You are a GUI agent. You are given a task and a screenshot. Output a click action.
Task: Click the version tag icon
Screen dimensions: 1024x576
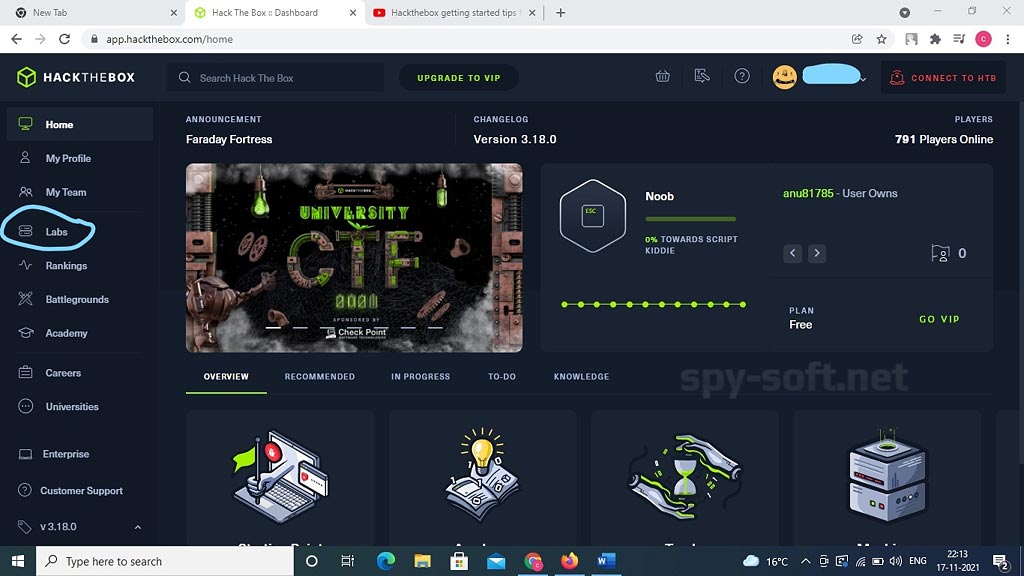pos(25,526)
